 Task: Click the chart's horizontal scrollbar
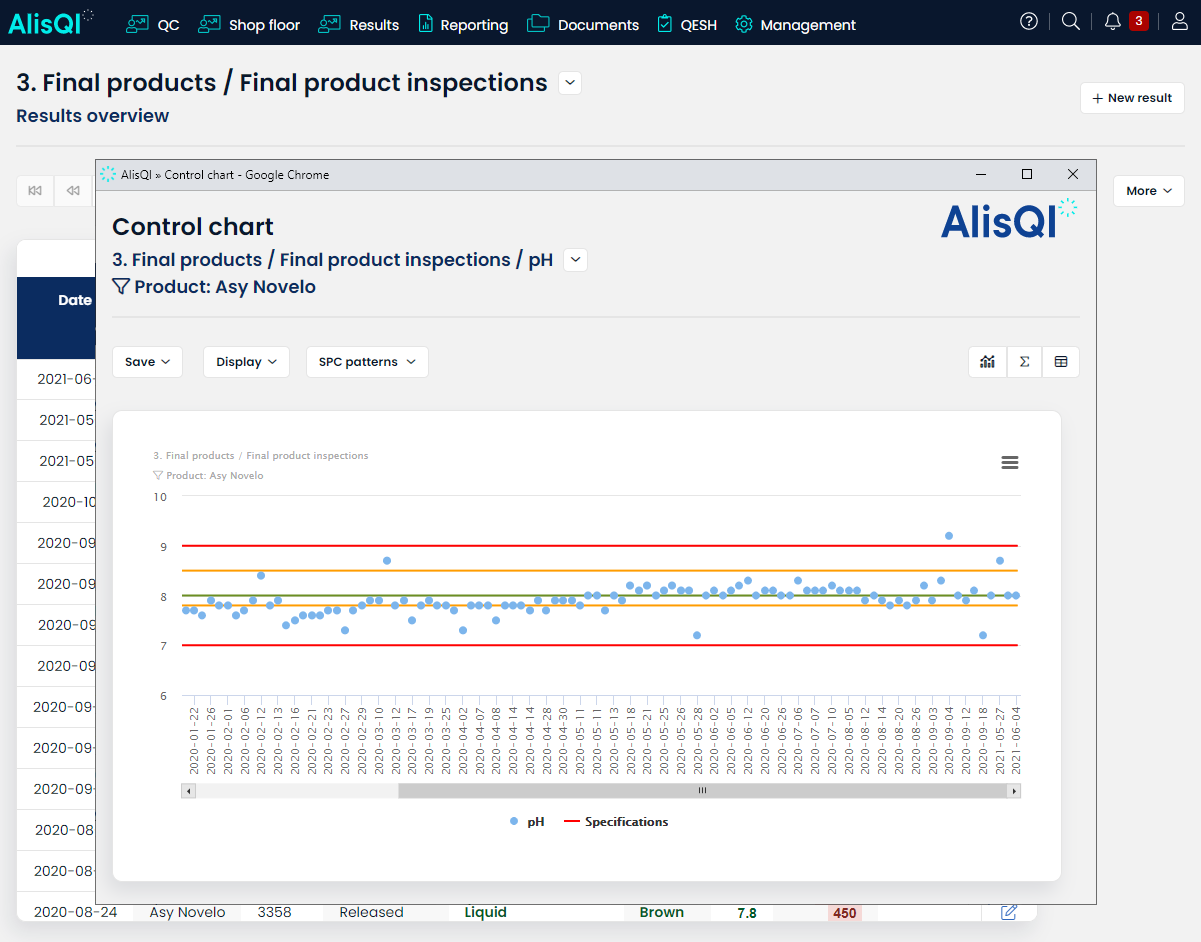coord(700,790)
